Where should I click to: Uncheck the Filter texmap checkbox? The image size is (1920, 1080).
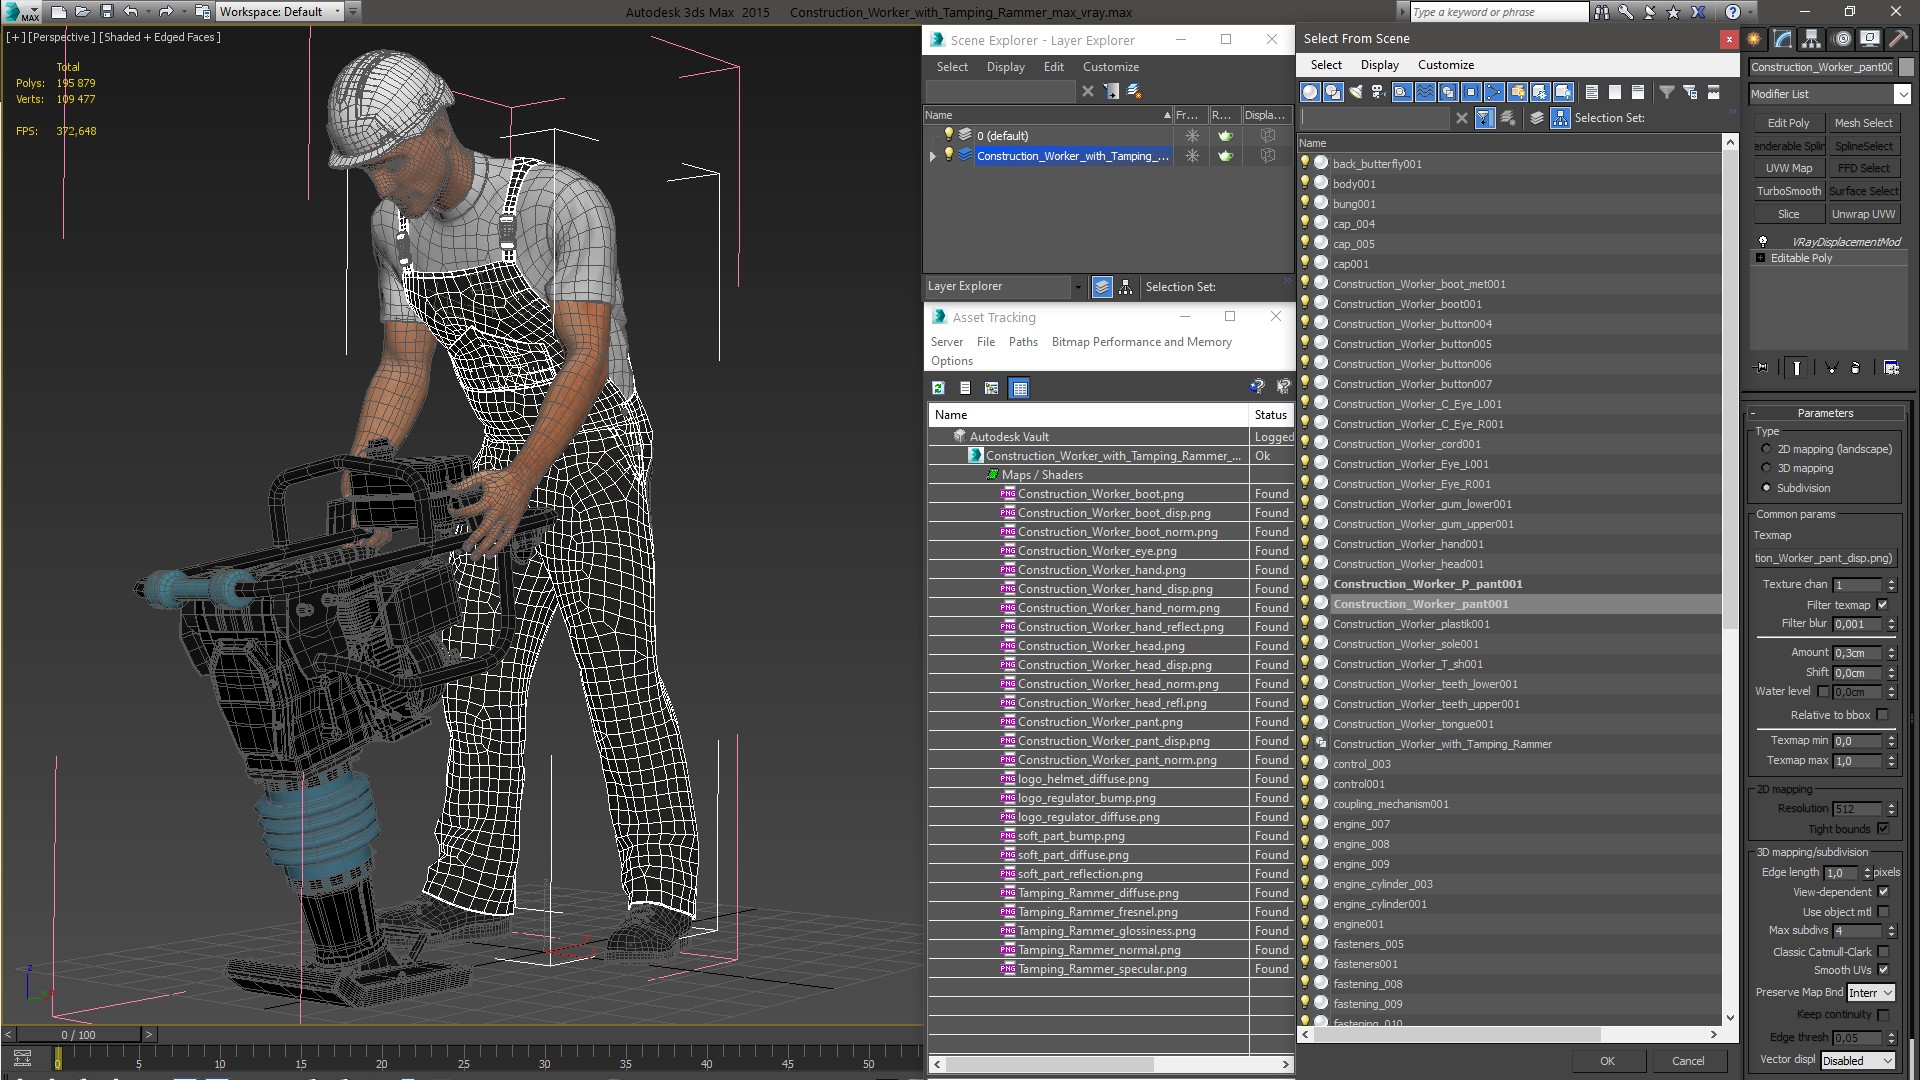[x=1883, y=605]
